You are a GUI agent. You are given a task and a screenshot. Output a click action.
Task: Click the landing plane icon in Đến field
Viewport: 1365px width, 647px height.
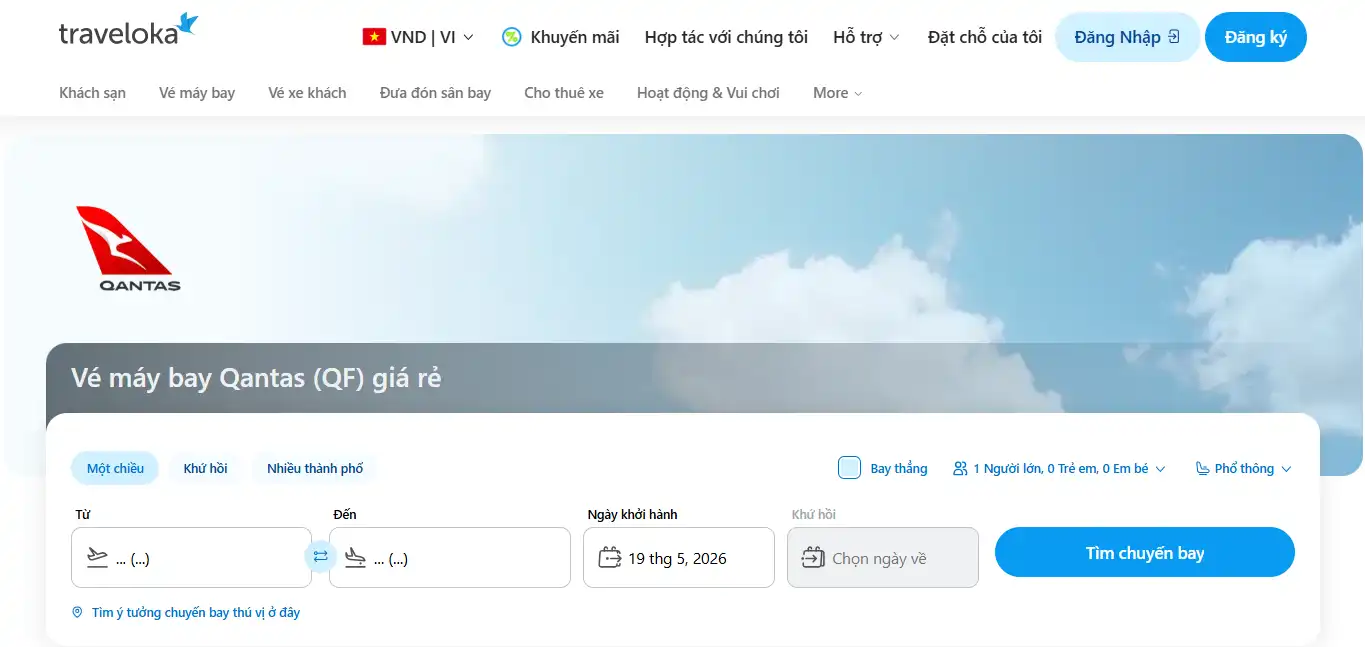pos(355,557)
